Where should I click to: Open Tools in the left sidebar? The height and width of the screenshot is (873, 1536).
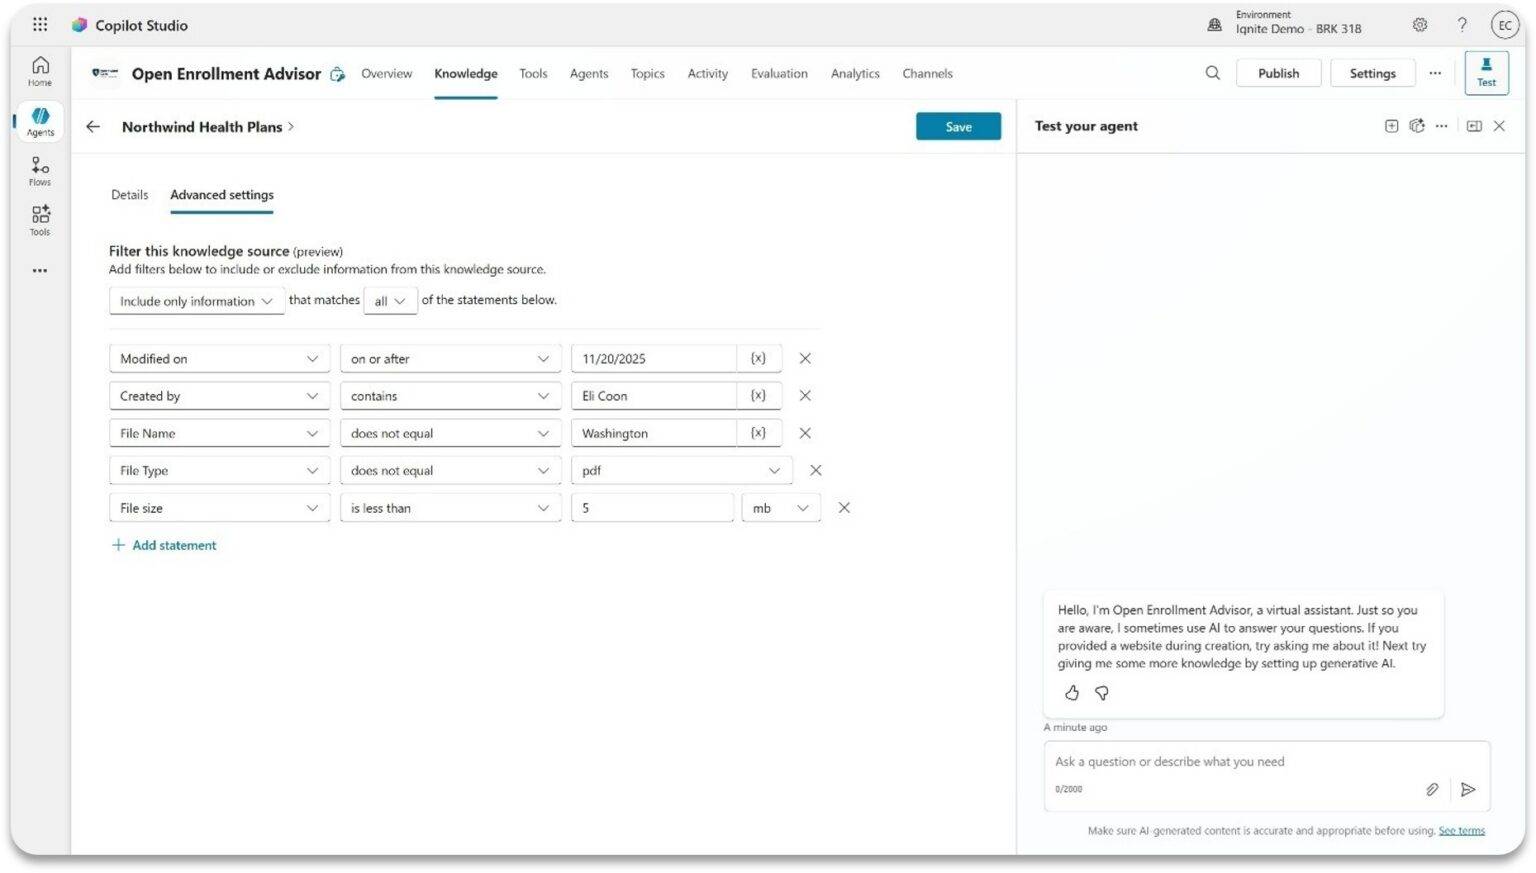pos(40,220)
